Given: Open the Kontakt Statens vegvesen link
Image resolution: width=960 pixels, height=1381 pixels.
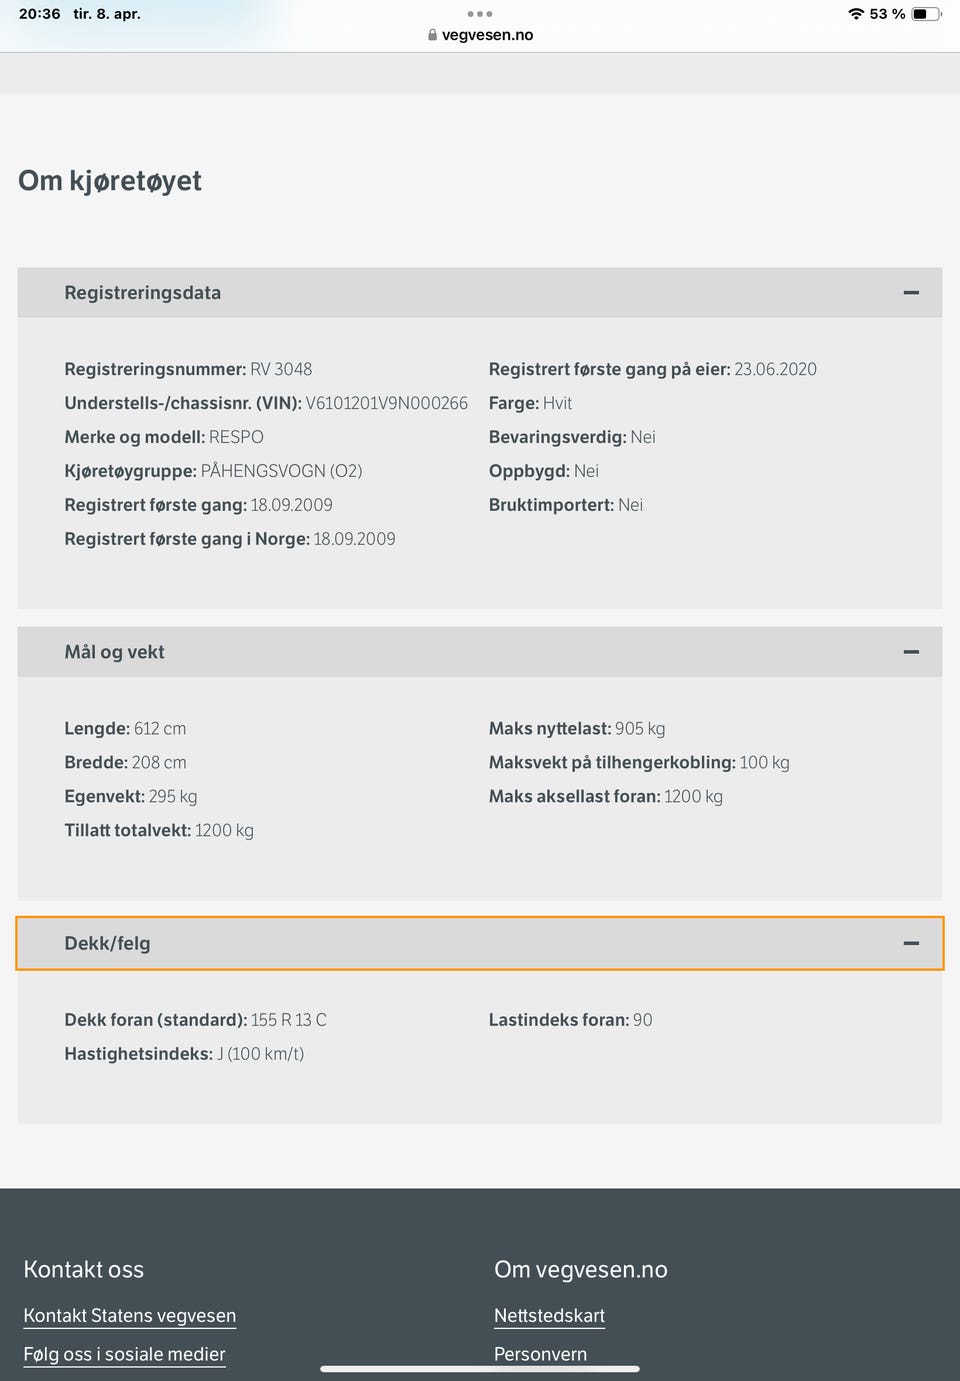Looking at the screenshot, I should click(x=130, y=1316).
